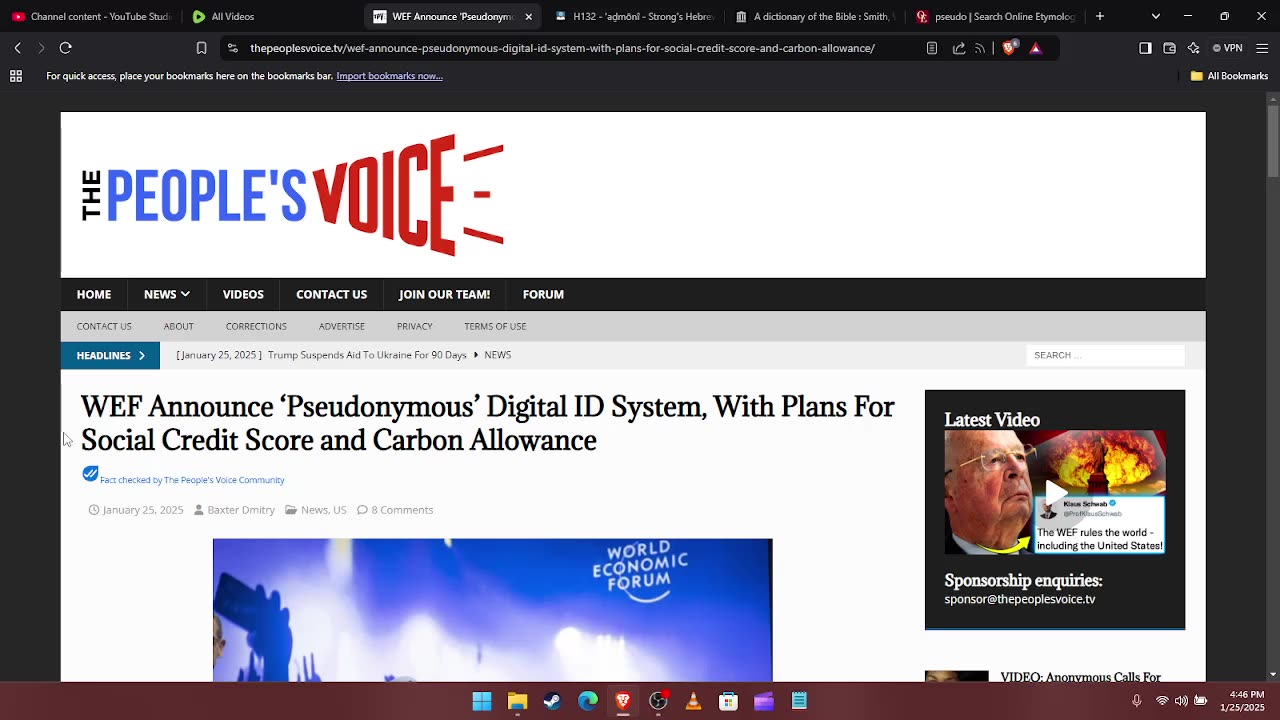
Task: Open the ADVERTISE page
Action: [x=342, y=326]
